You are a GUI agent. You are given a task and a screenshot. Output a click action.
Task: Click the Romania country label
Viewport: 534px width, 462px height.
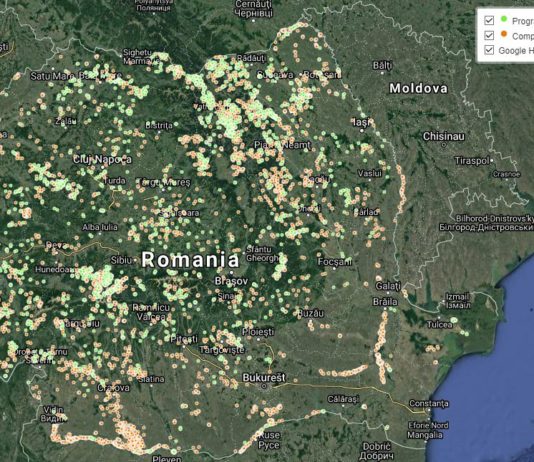[190, 260]
